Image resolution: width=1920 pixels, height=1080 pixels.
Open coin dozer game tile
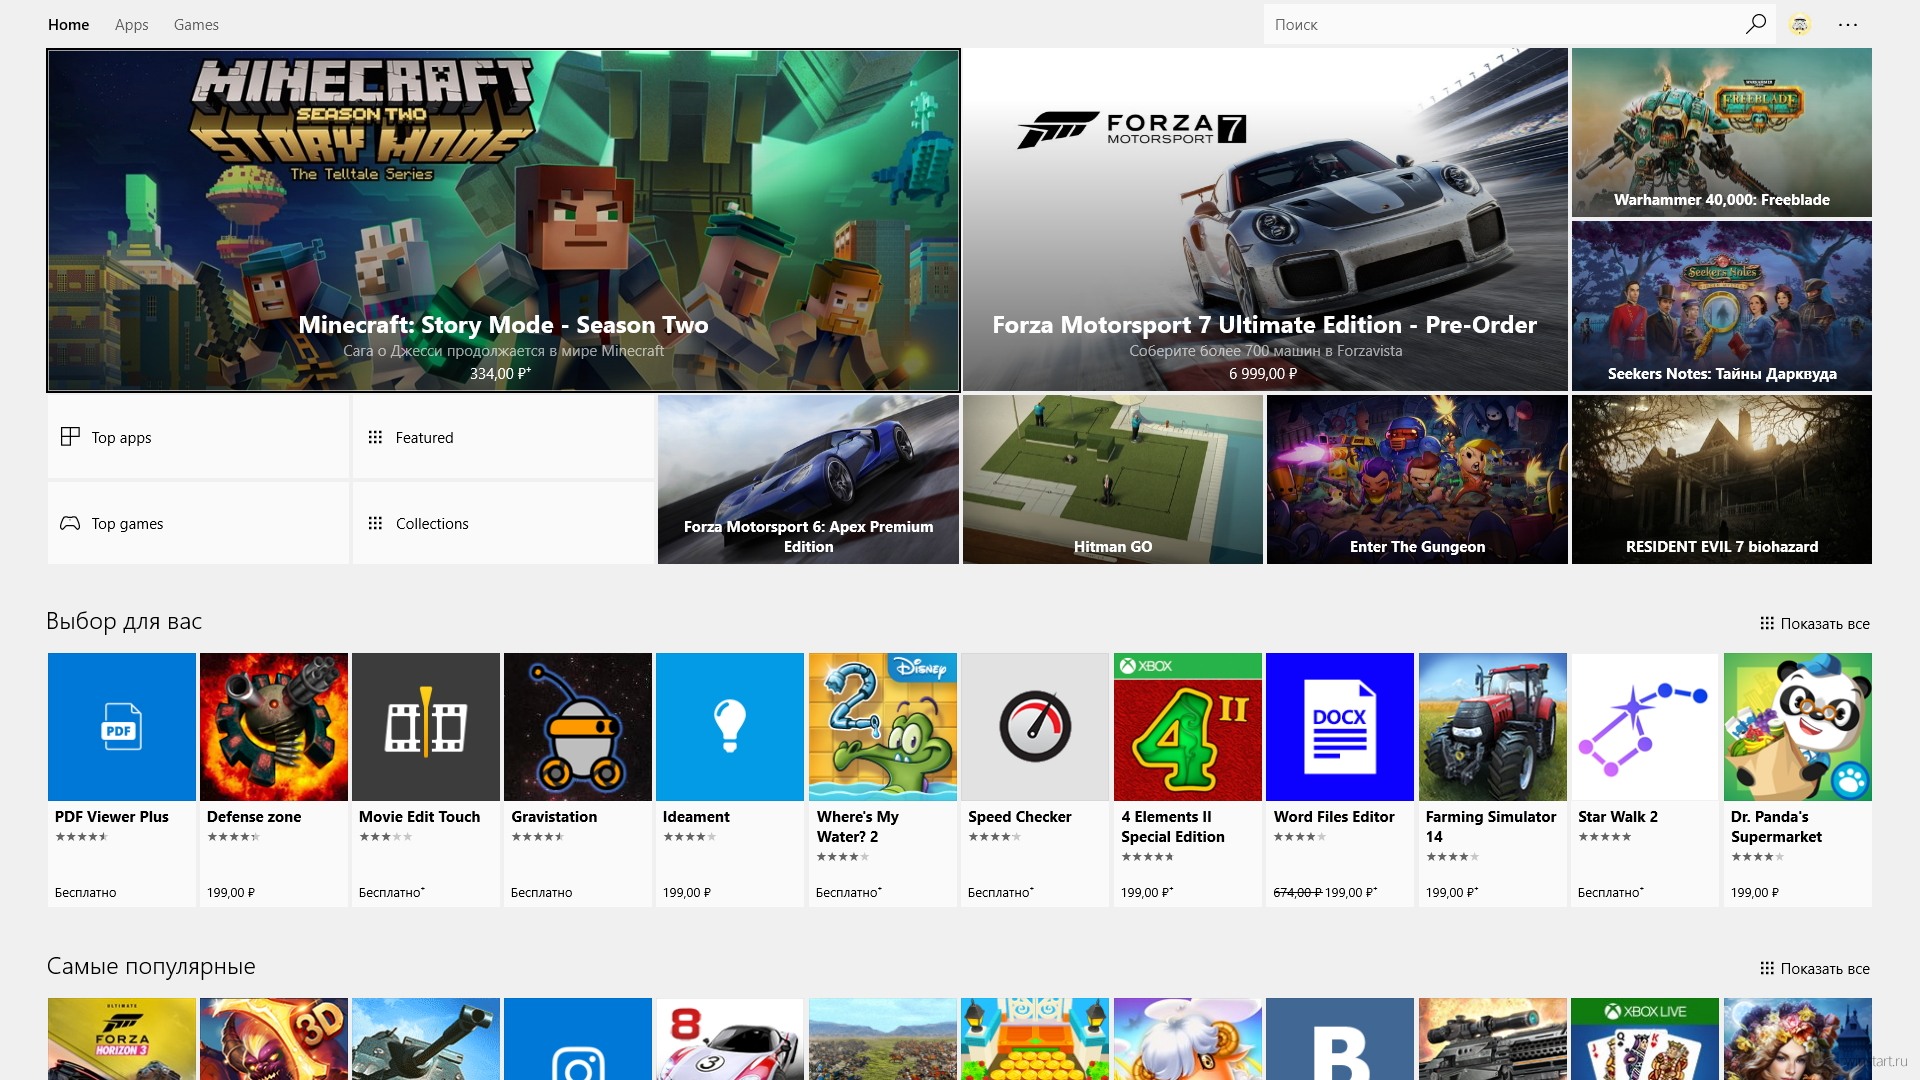pos(1035,1039)
